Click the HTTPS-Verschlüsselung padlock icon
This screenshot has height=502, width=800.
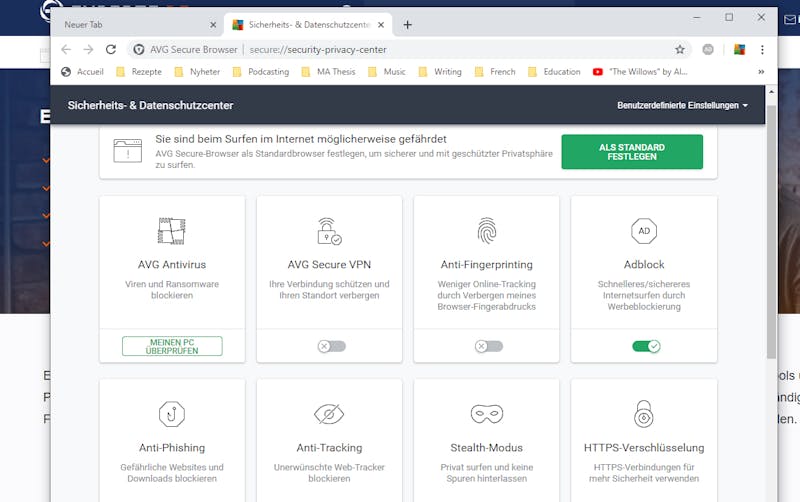tap(644, 413)
